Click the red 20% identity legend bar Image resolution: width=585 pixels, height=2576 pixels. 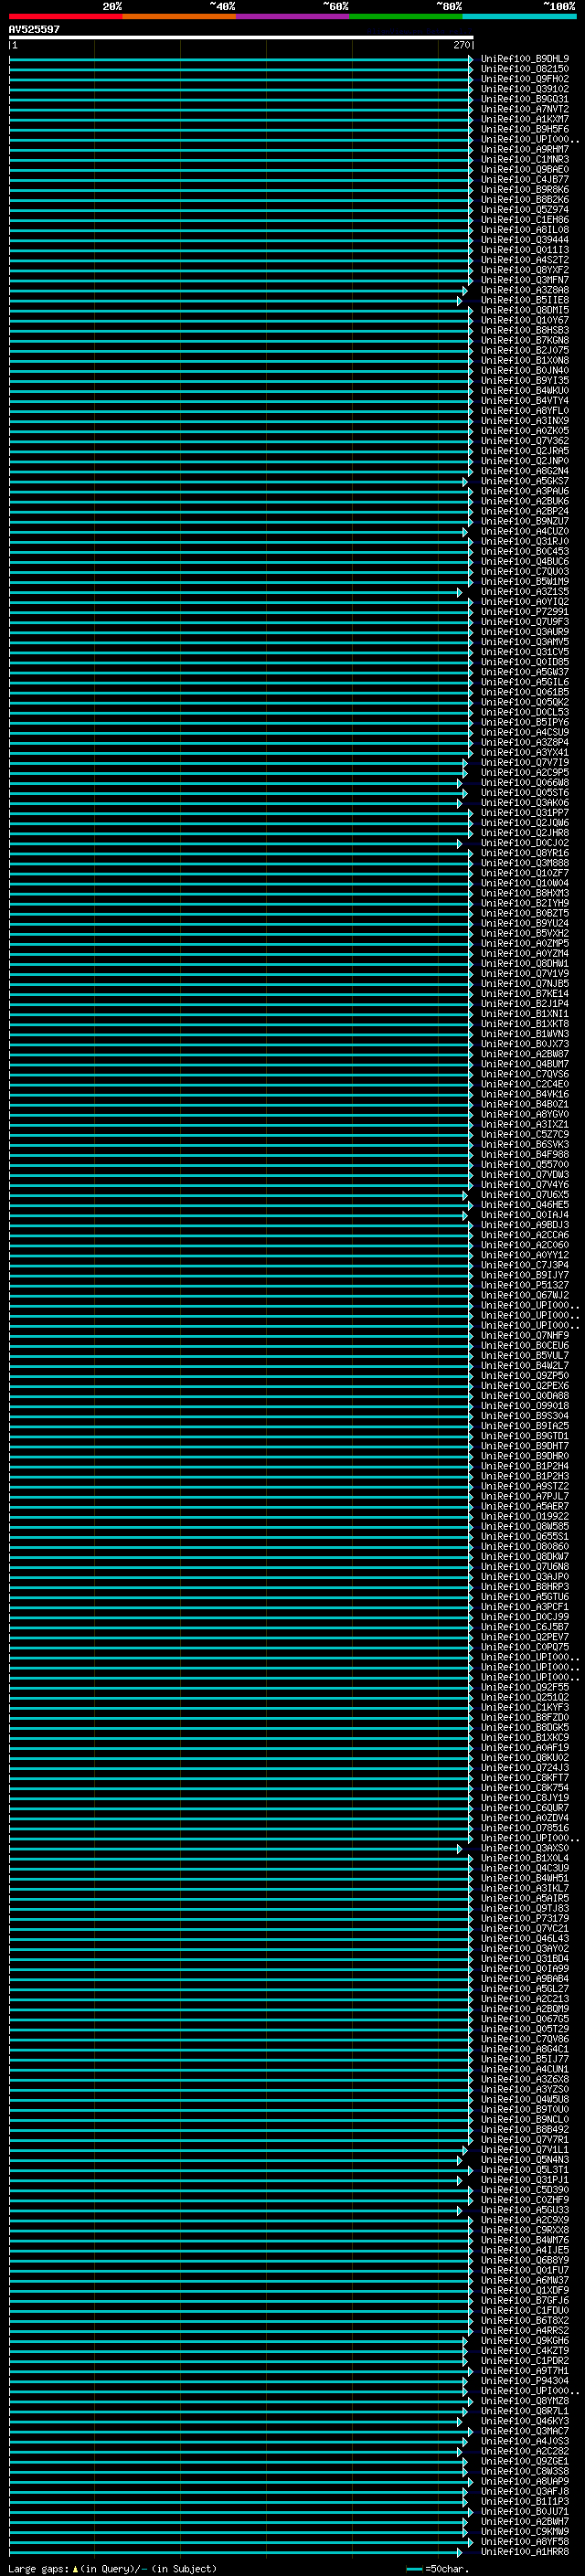pos(65,16)
